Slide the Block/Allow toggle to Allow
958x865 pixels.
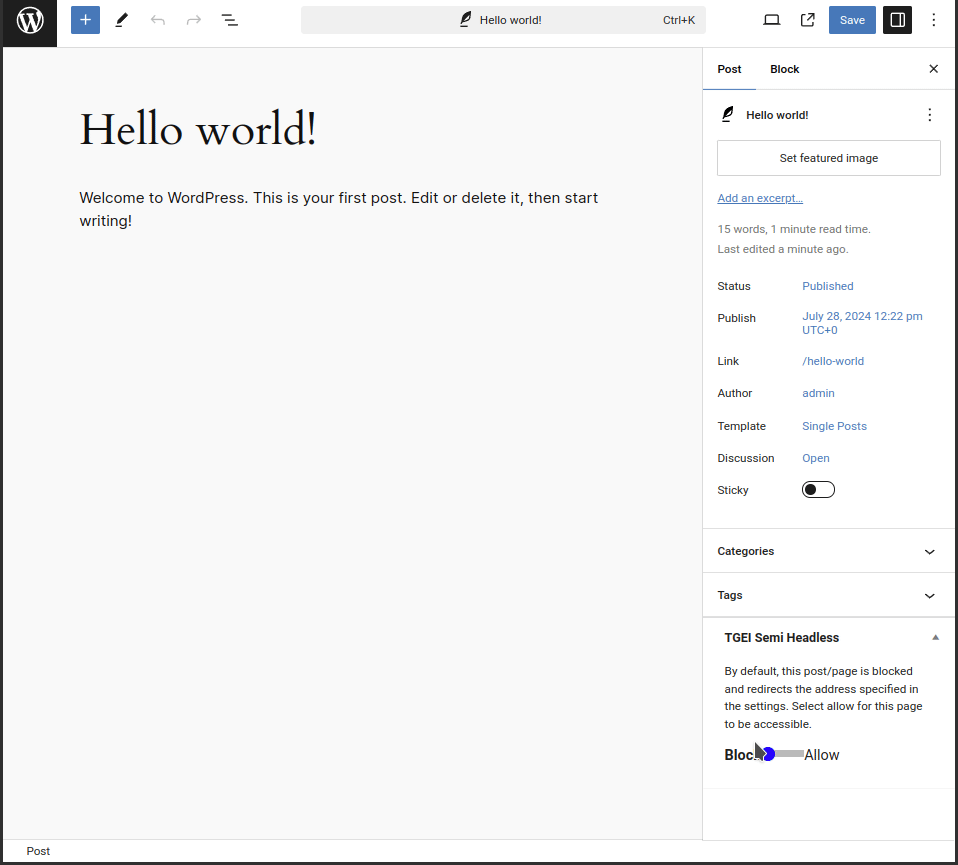click(x=782, y=754)
